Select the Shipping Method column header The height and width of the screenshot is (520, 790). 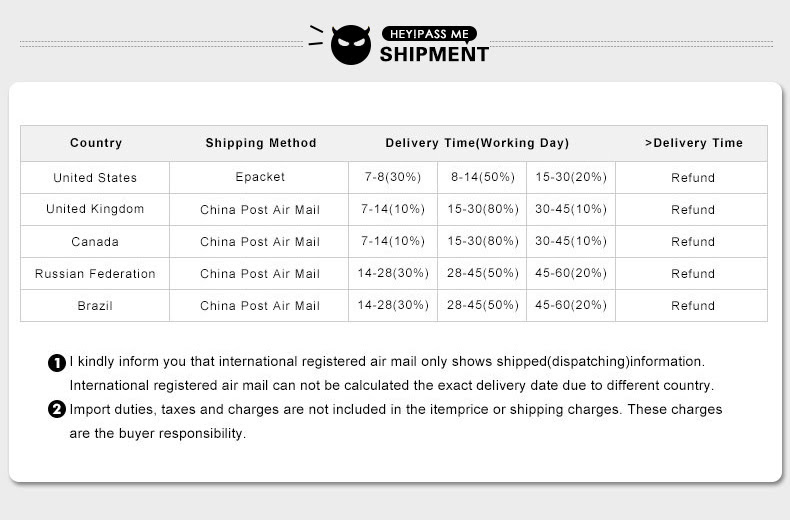(x=261, y=143)
